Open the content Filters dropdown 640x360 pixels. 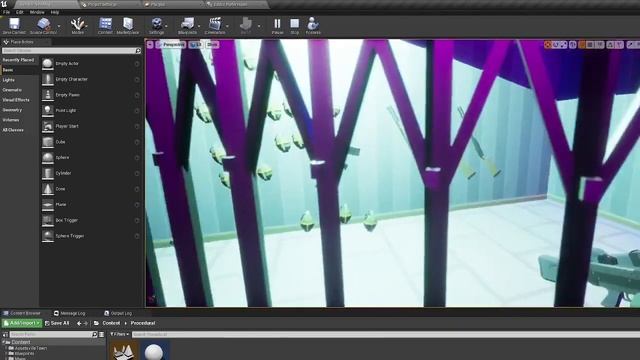(x=119, y=334)
